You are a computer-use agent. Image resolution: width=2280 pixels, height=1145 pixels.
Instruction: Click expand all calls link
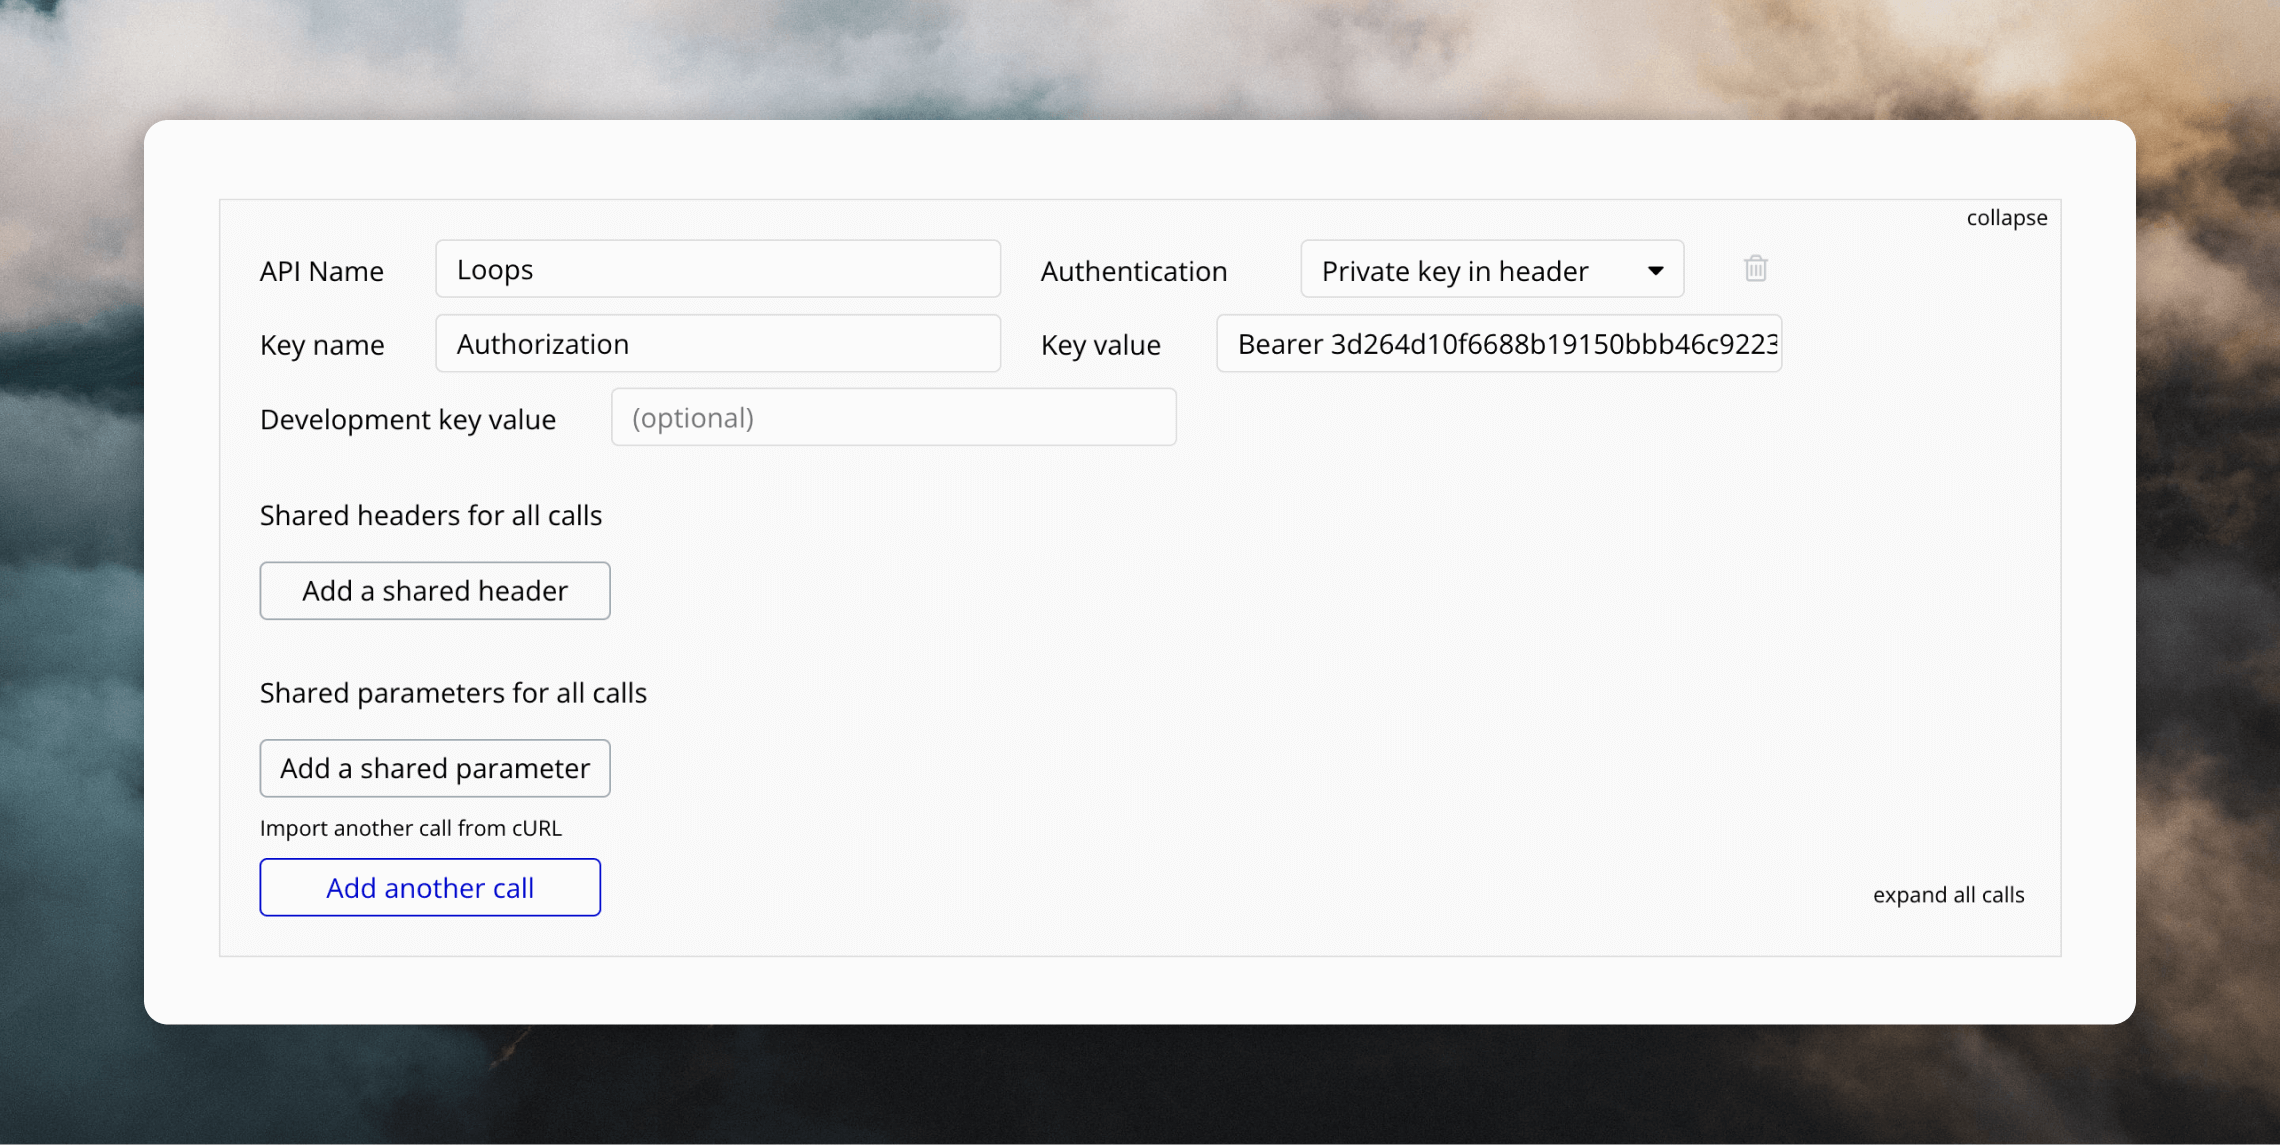click(x=1948, y=895)
